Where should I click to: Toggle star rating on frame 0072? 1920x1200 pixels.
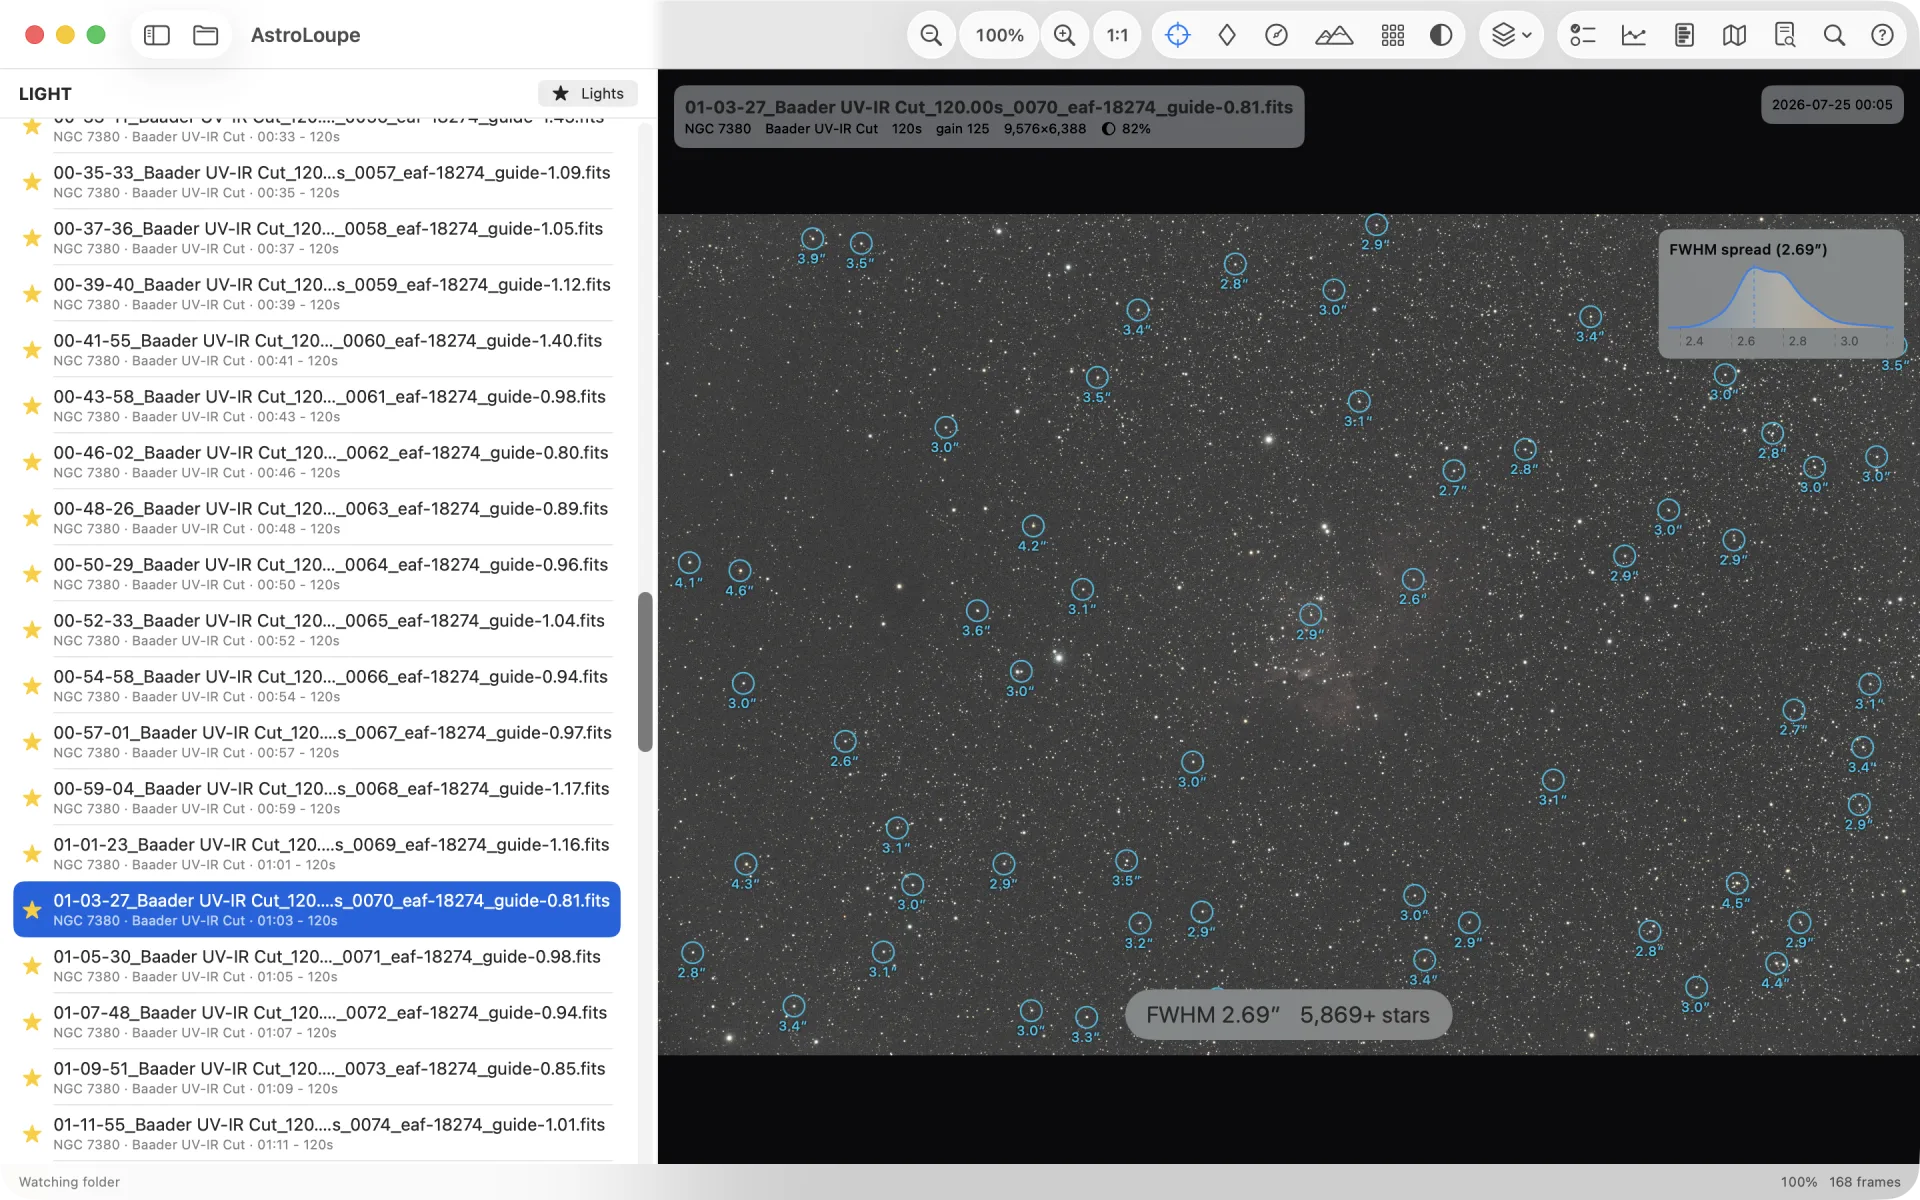[32, 1022]
